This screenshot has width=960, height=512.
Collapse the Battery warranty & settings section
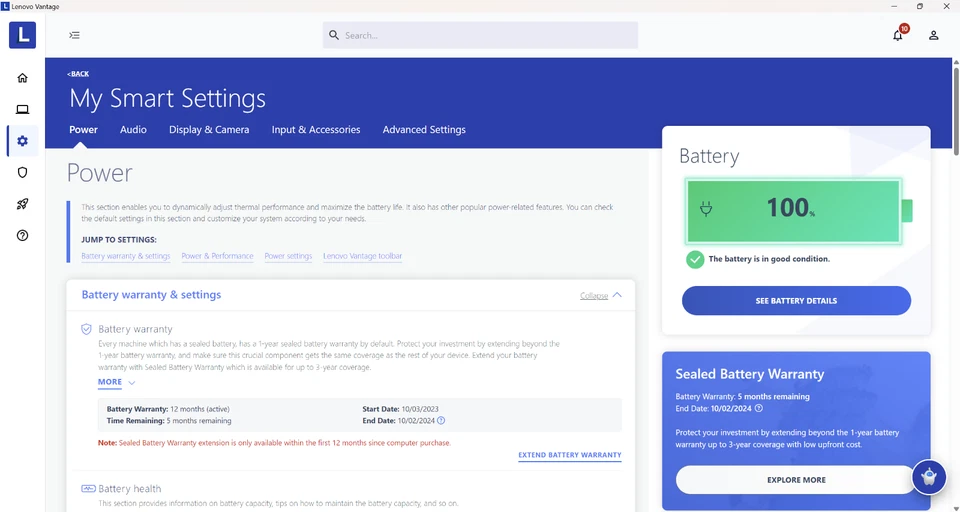click(601, 296)
